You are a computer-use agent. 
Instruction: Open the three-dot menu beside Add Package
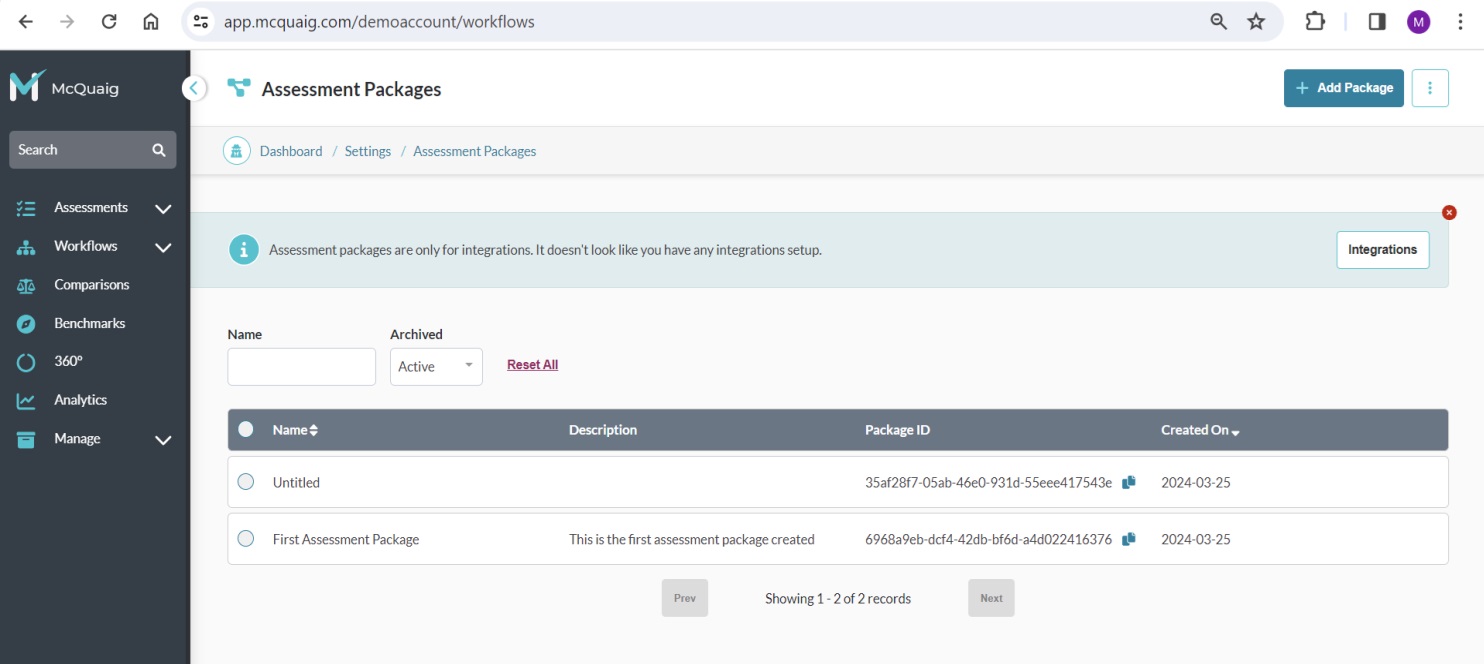click(x=1430, y=88)
